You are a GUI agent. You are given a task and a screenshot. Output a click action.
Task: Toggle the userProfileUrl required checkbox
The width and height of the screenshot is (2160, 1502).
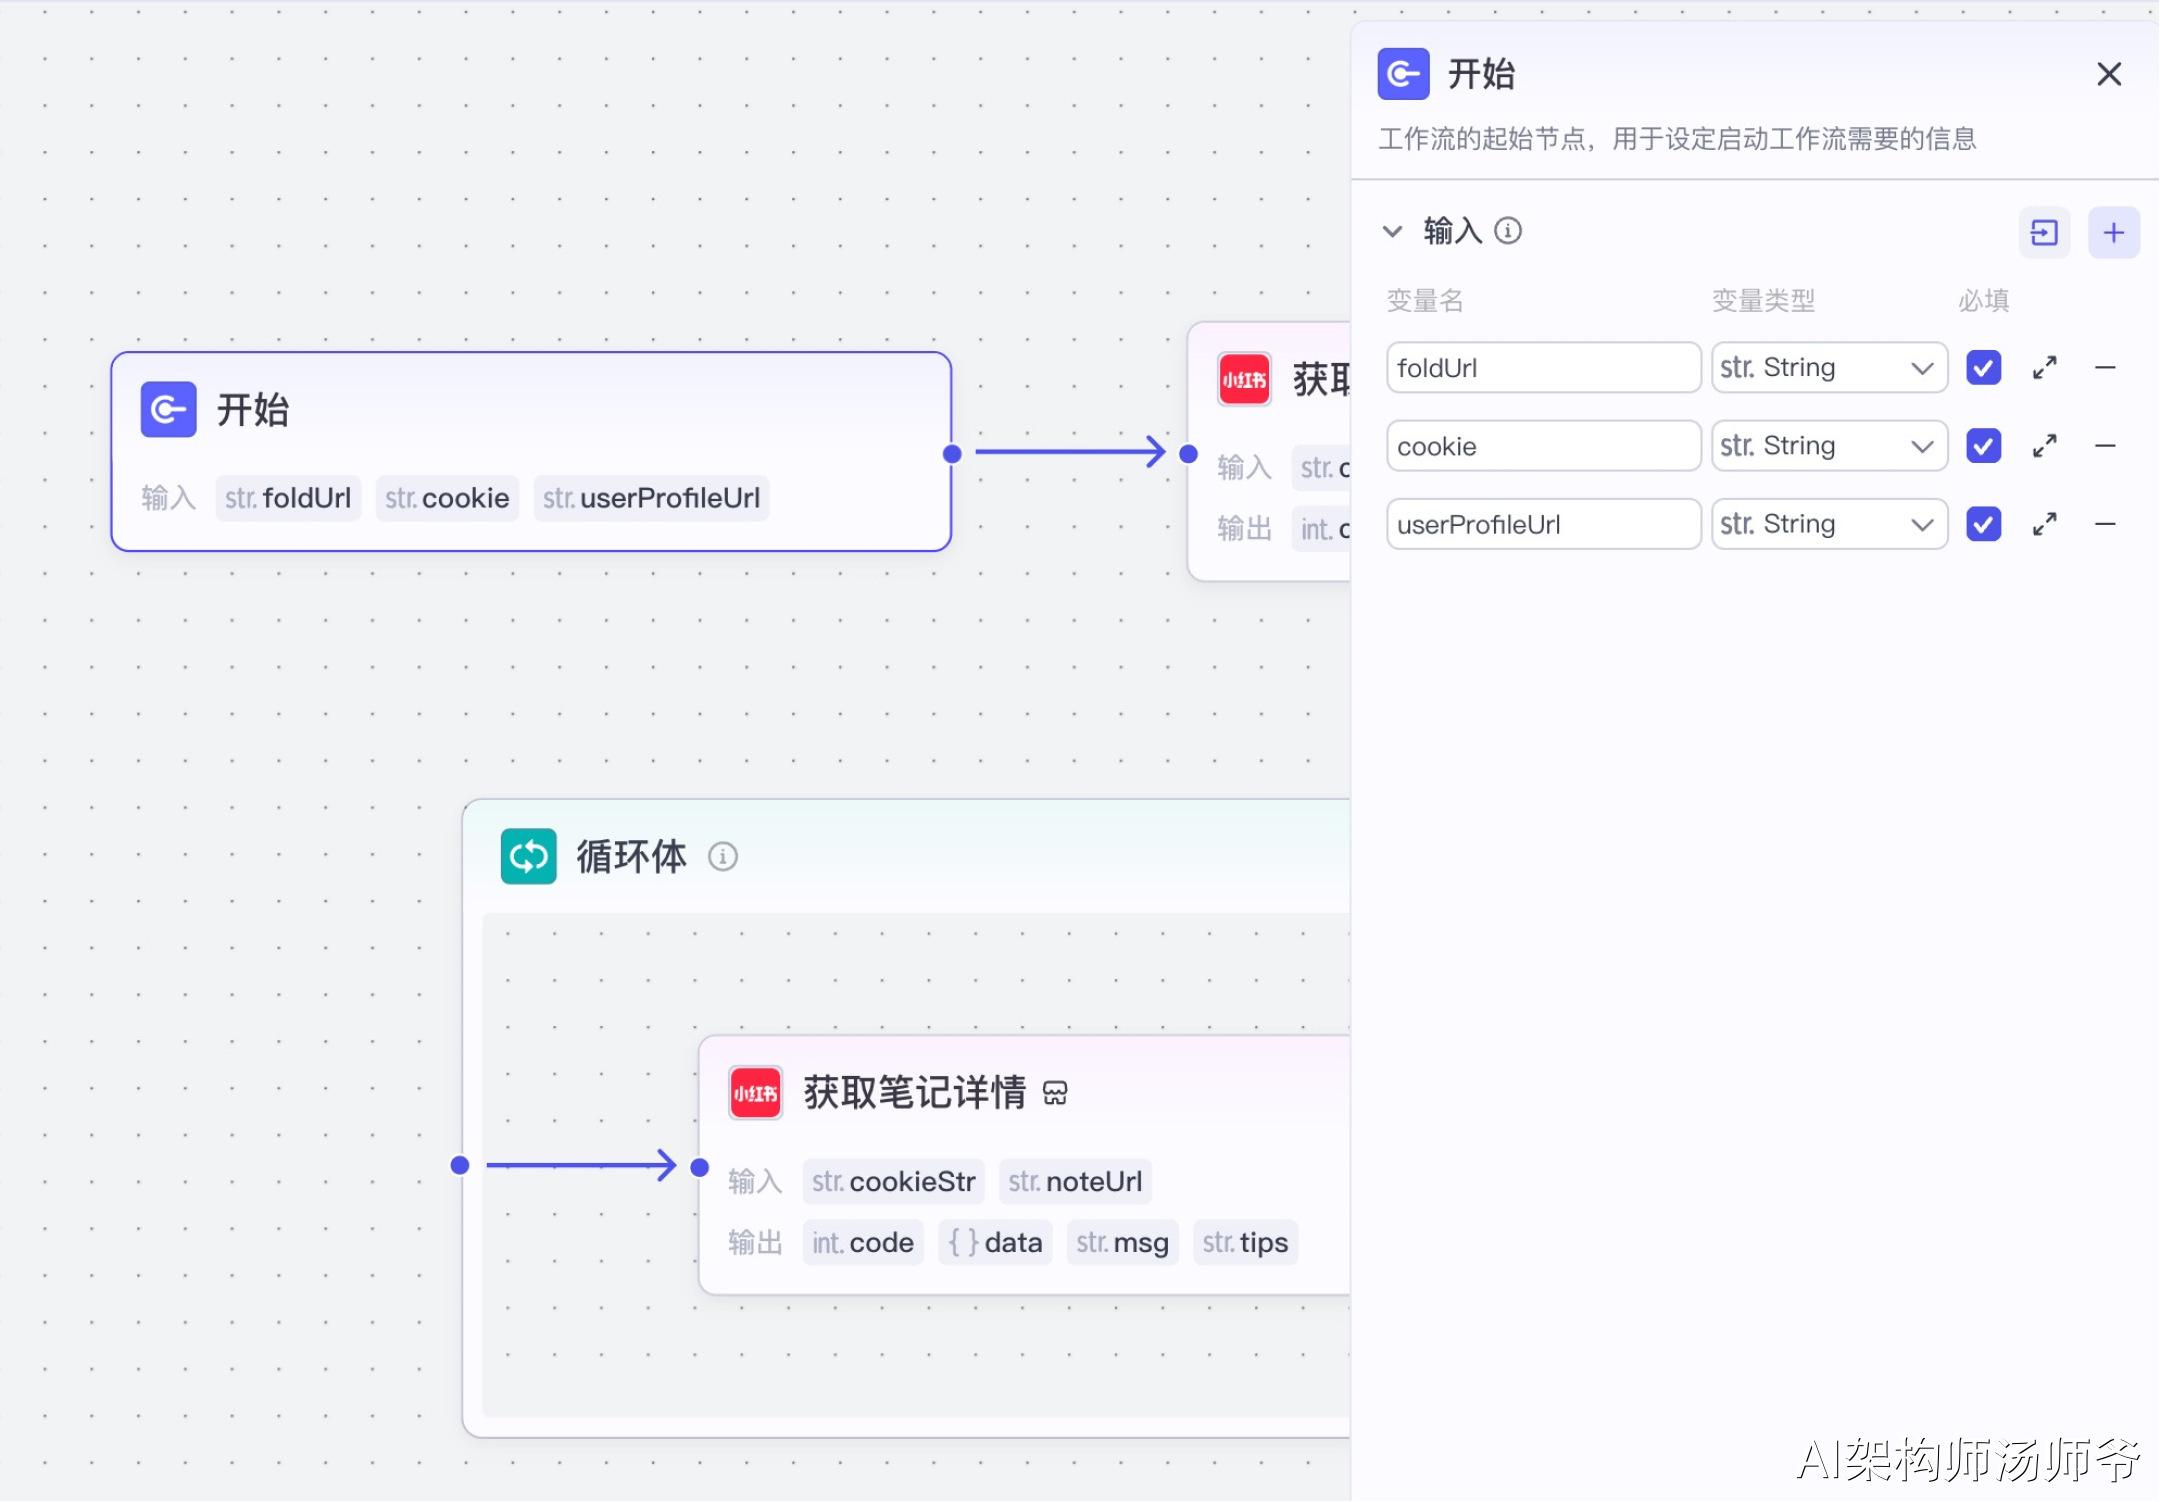tap(1983, 524)
